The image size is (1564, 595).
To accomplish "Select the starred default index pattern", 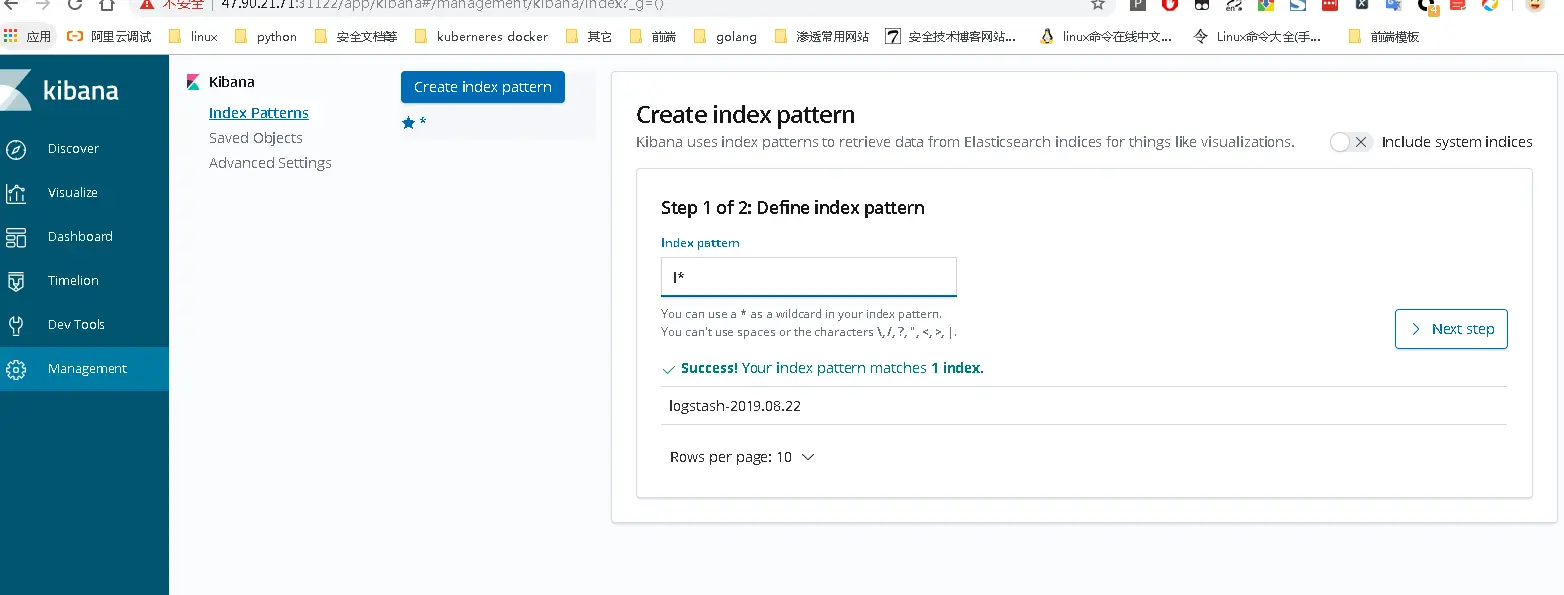I will coord(414,123).
